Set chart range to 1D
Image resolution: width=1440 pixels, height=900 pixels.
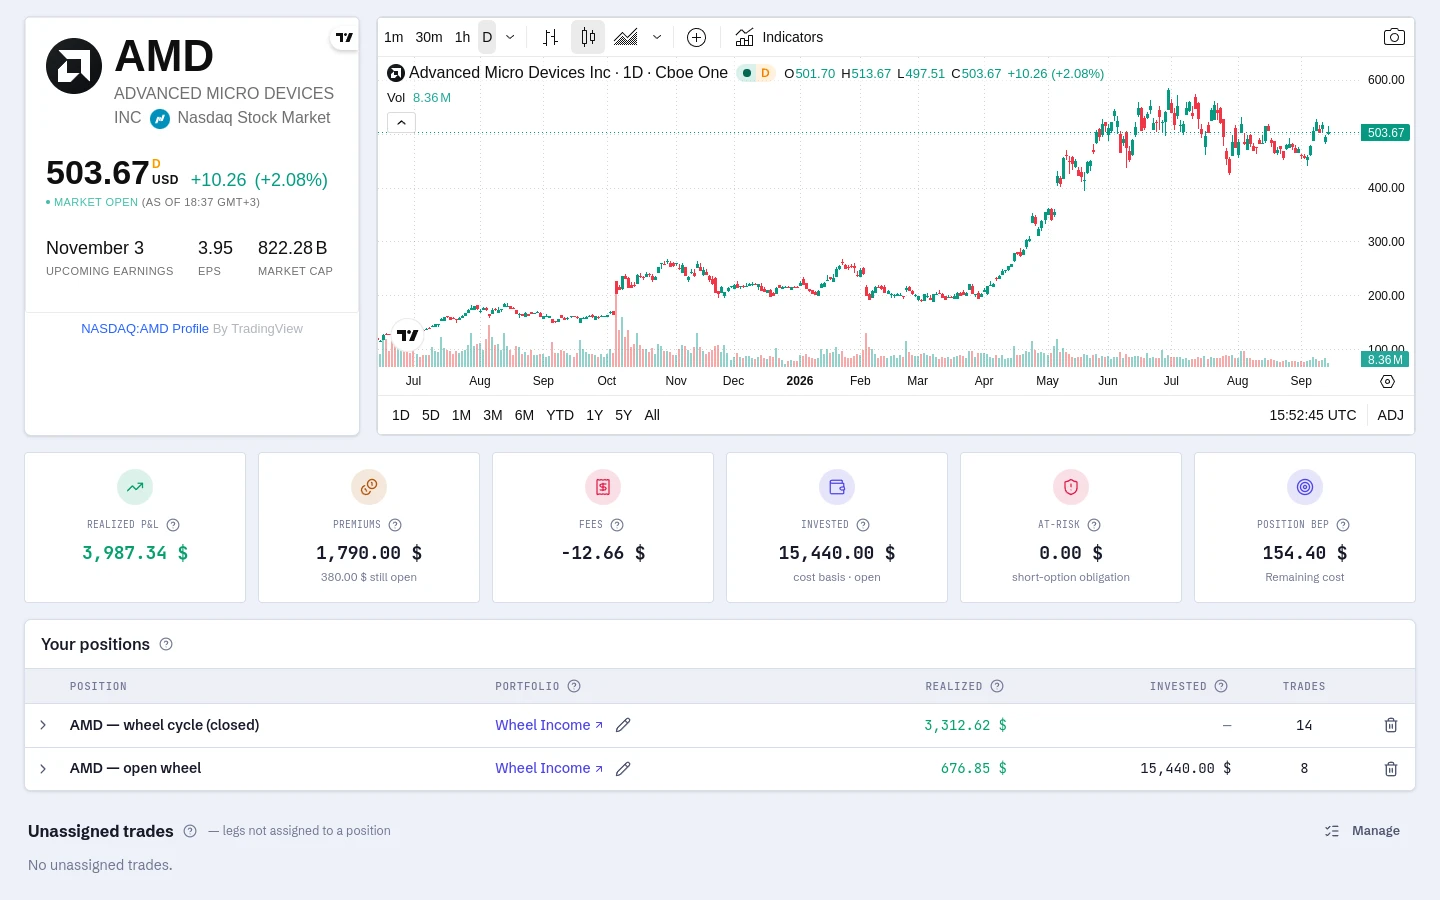[401, 415]
